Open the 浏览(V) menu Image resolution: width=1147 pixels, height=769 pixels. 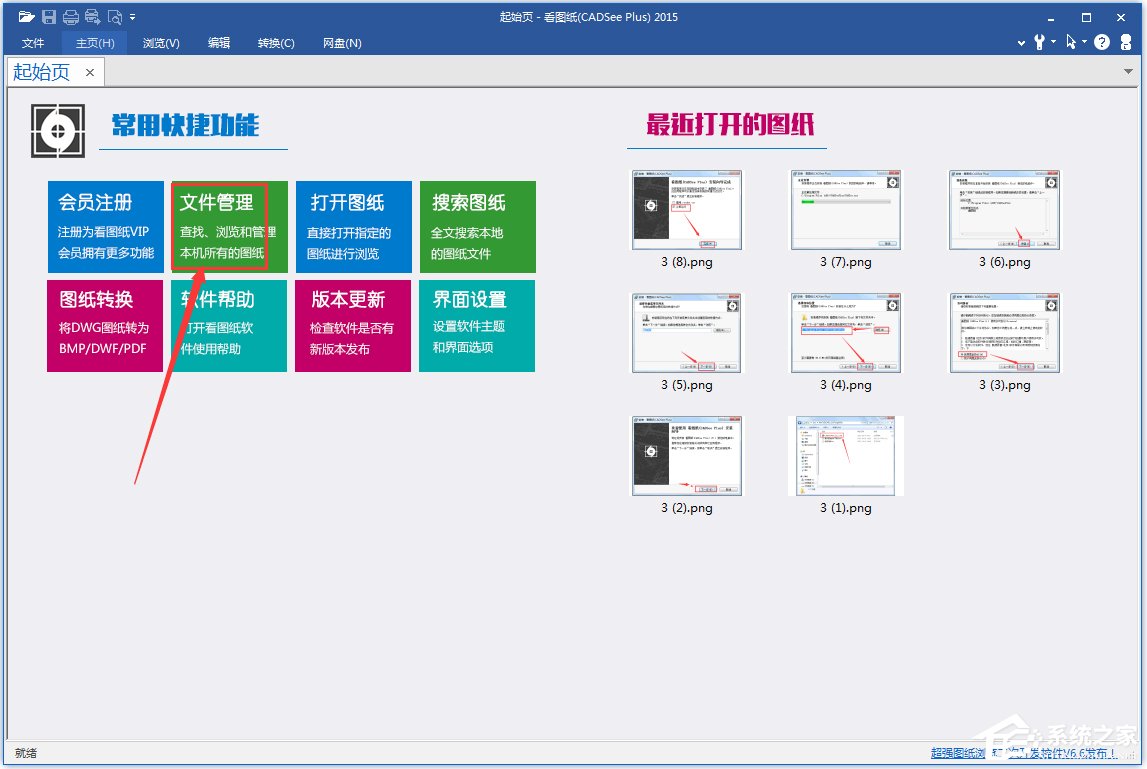[160, 43]
